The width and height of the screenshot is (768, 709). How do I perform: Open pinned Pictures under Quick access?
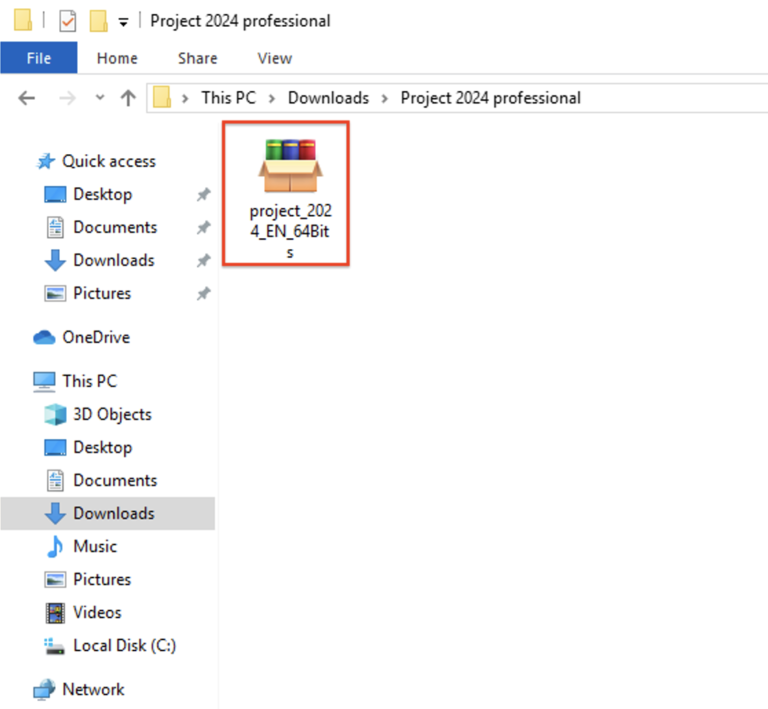(x=88, y=293)
